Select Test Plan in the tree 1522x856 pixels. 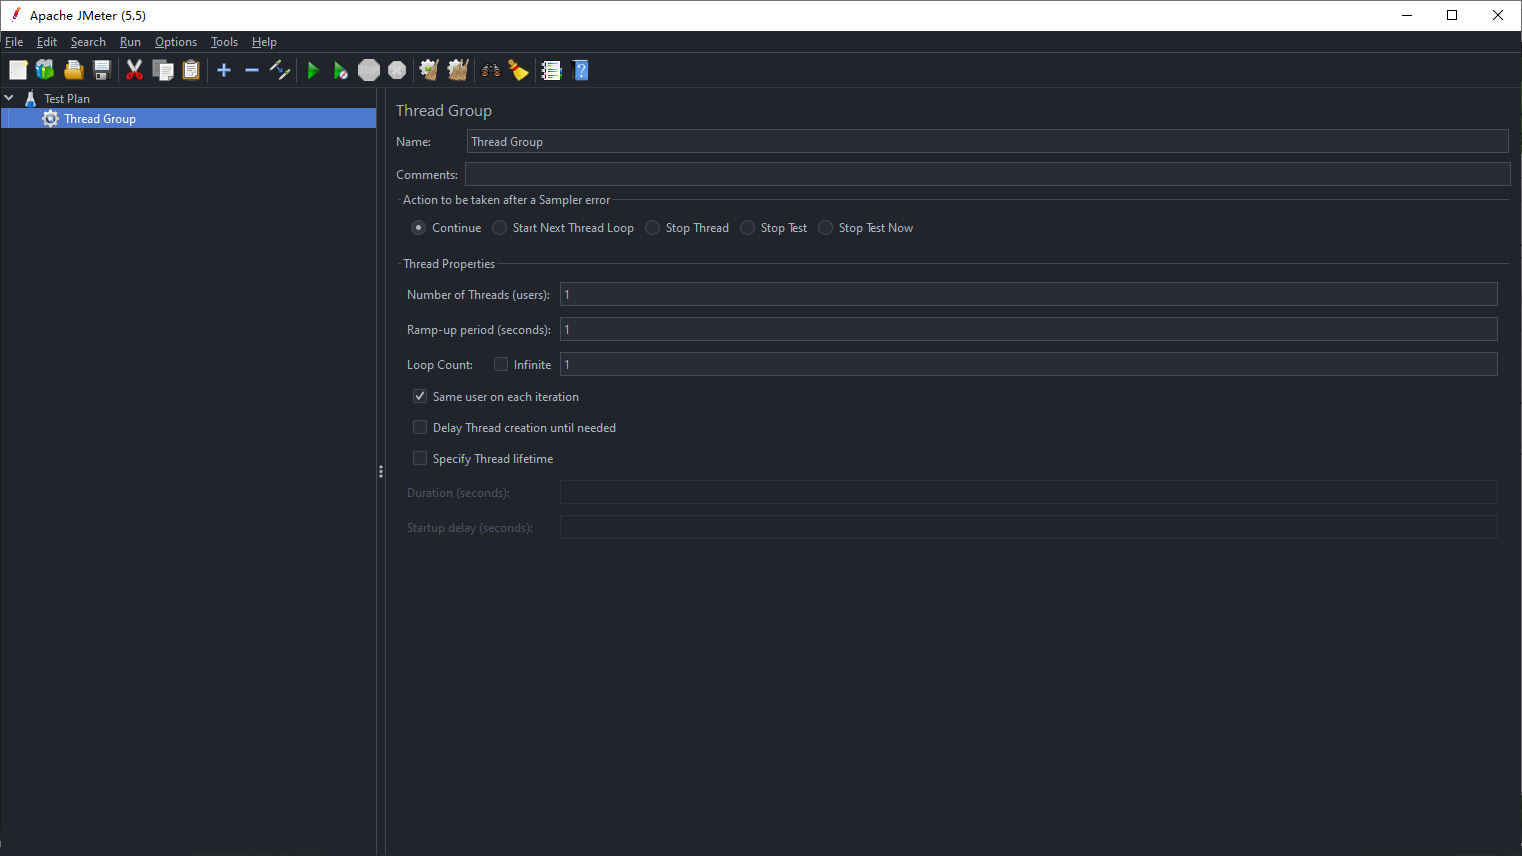(67, 98)
